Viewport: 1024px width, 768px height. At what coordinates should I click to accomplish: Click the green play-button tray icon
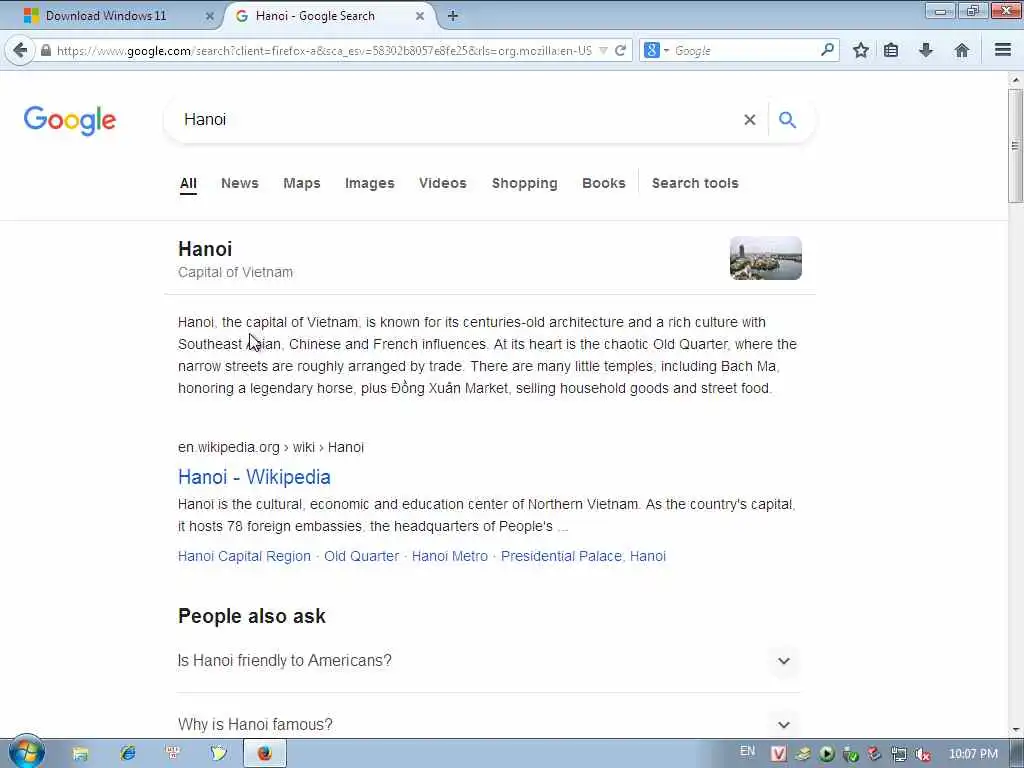coord(827,754)
